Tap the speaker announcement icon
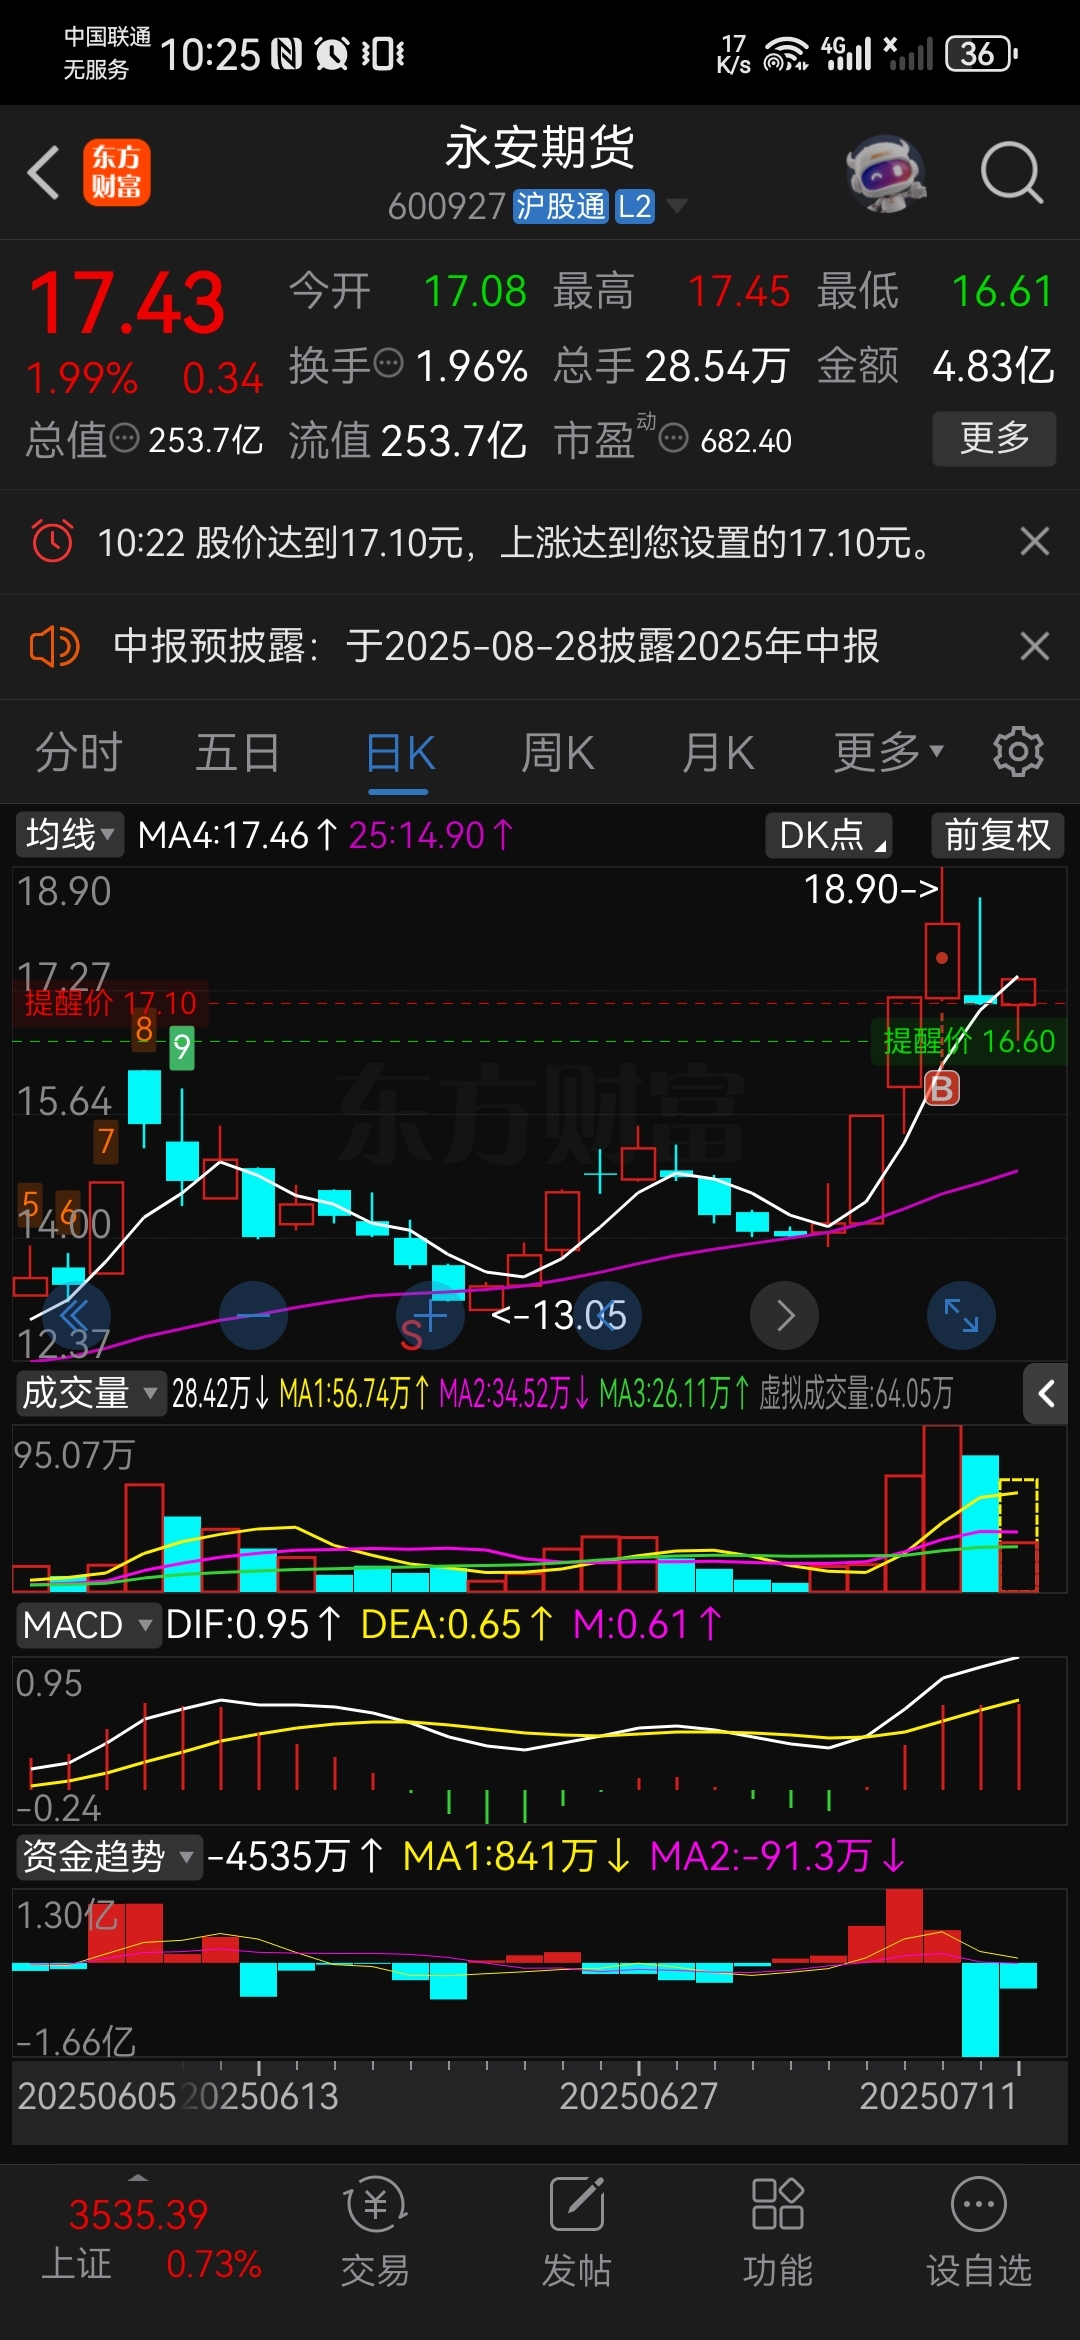 54,646
